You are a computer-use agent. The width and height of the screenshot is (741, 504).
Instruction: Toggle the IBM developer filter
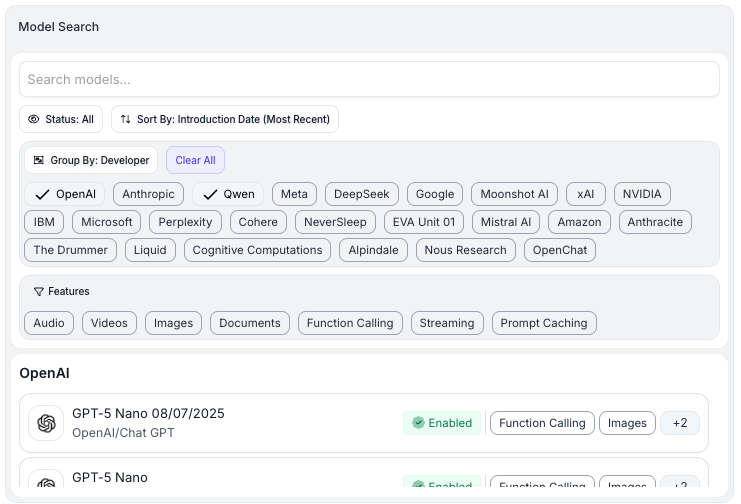[44, 222]
